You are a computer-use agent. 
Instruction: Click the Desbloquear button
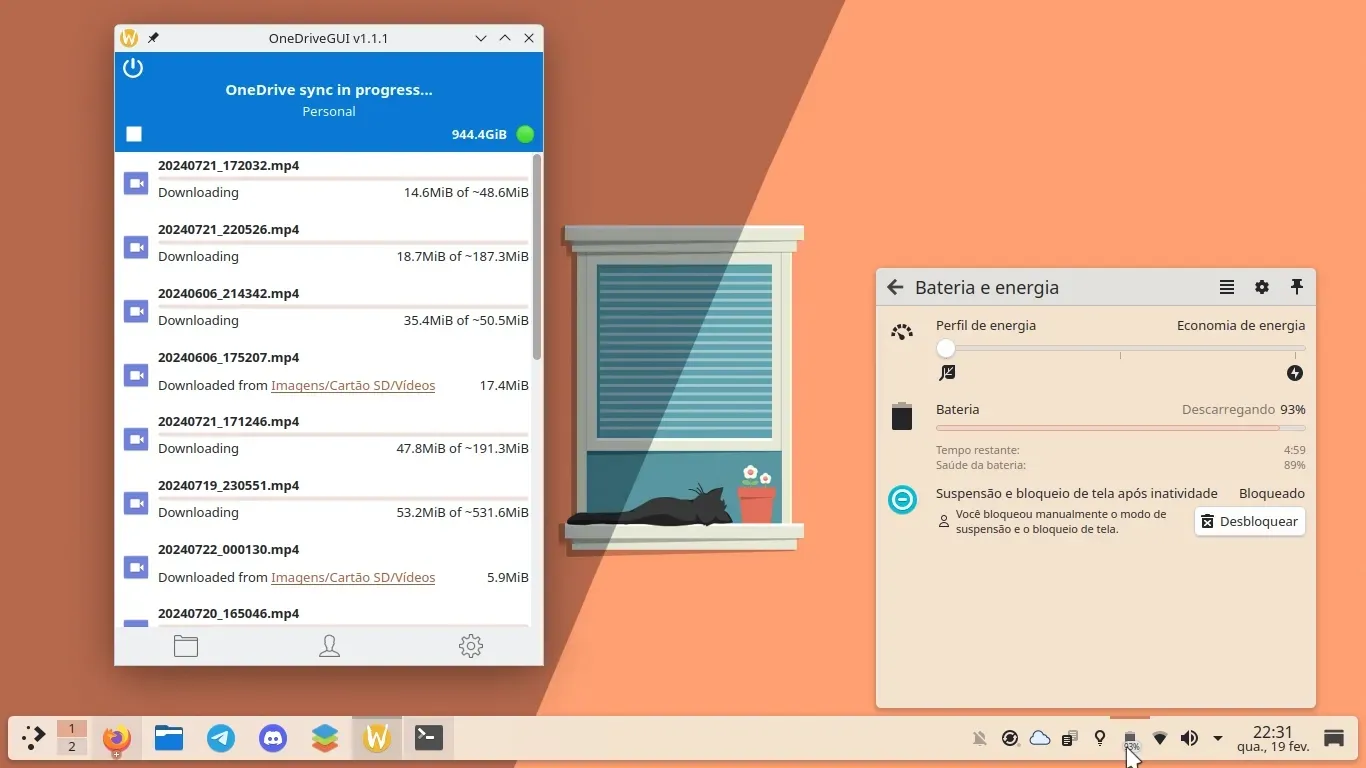[1250, 521]
